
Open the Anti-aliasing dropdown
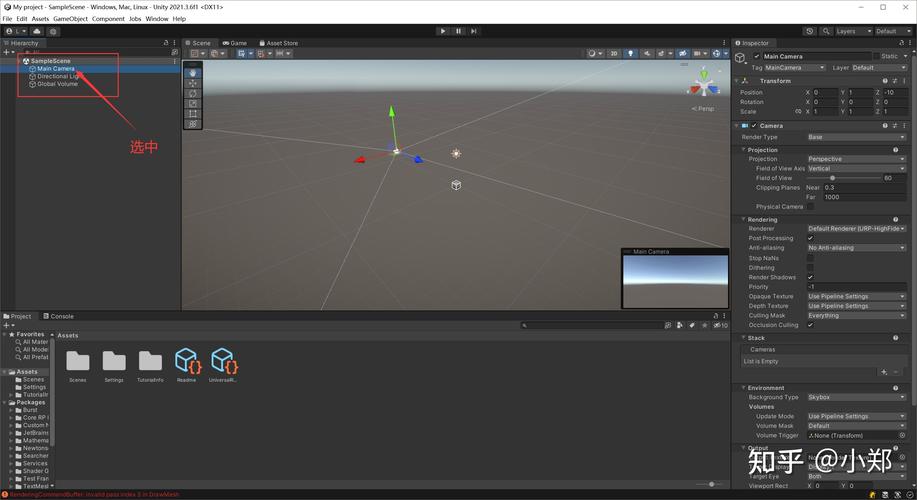point(855,248)
